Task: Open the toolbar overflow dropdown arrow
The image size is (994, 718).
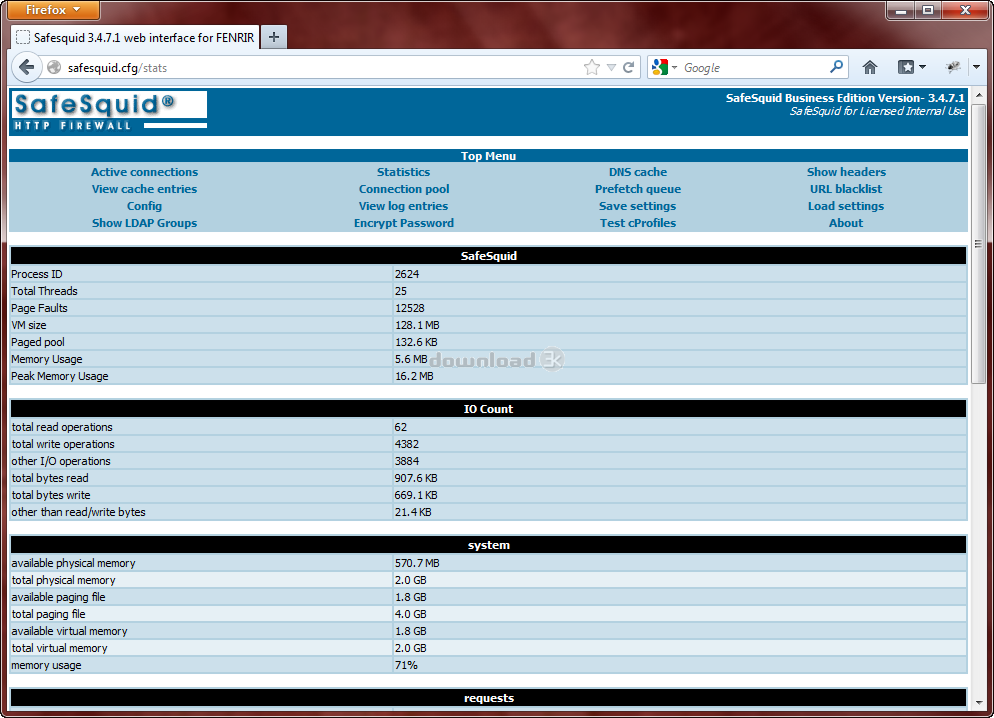Action: coord(976,67)
